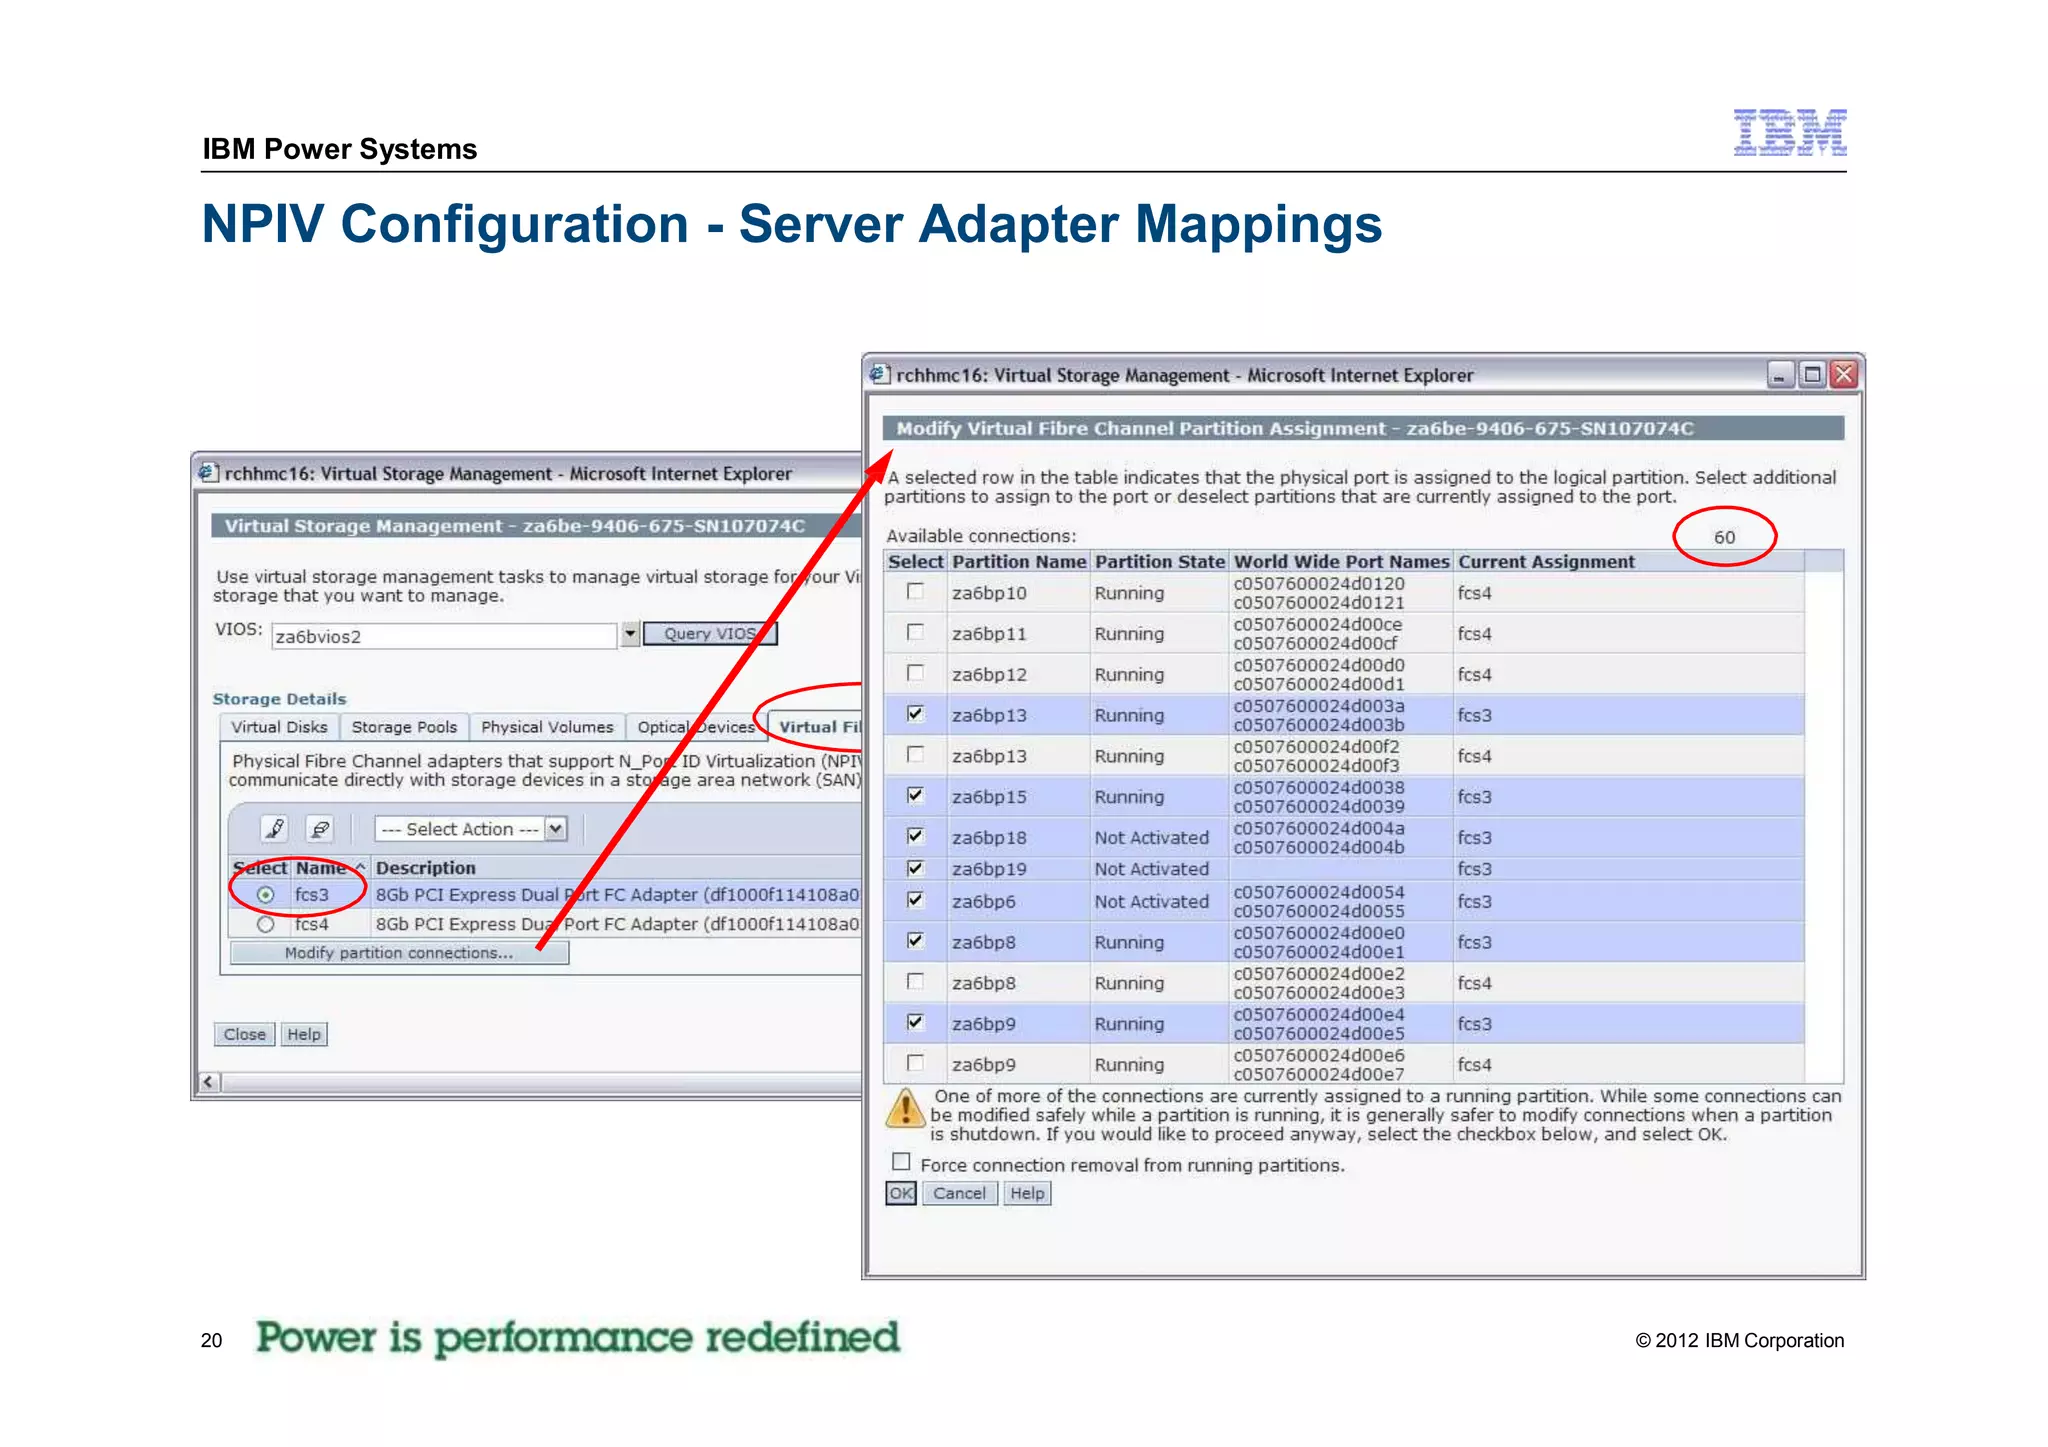
Task: Uncheck the za6bp18 partition checkbox
Action: [x=915, y=836]
